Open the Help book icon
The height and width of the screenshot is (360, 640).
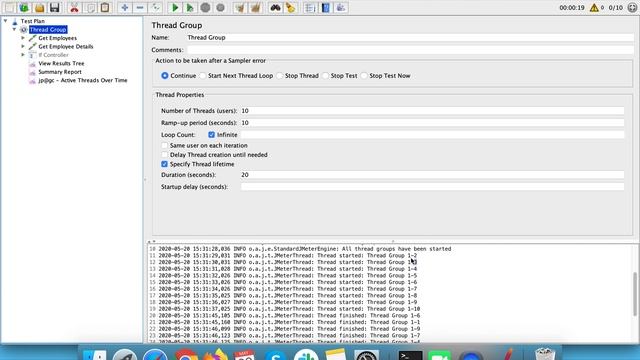(x=326, y=7)
